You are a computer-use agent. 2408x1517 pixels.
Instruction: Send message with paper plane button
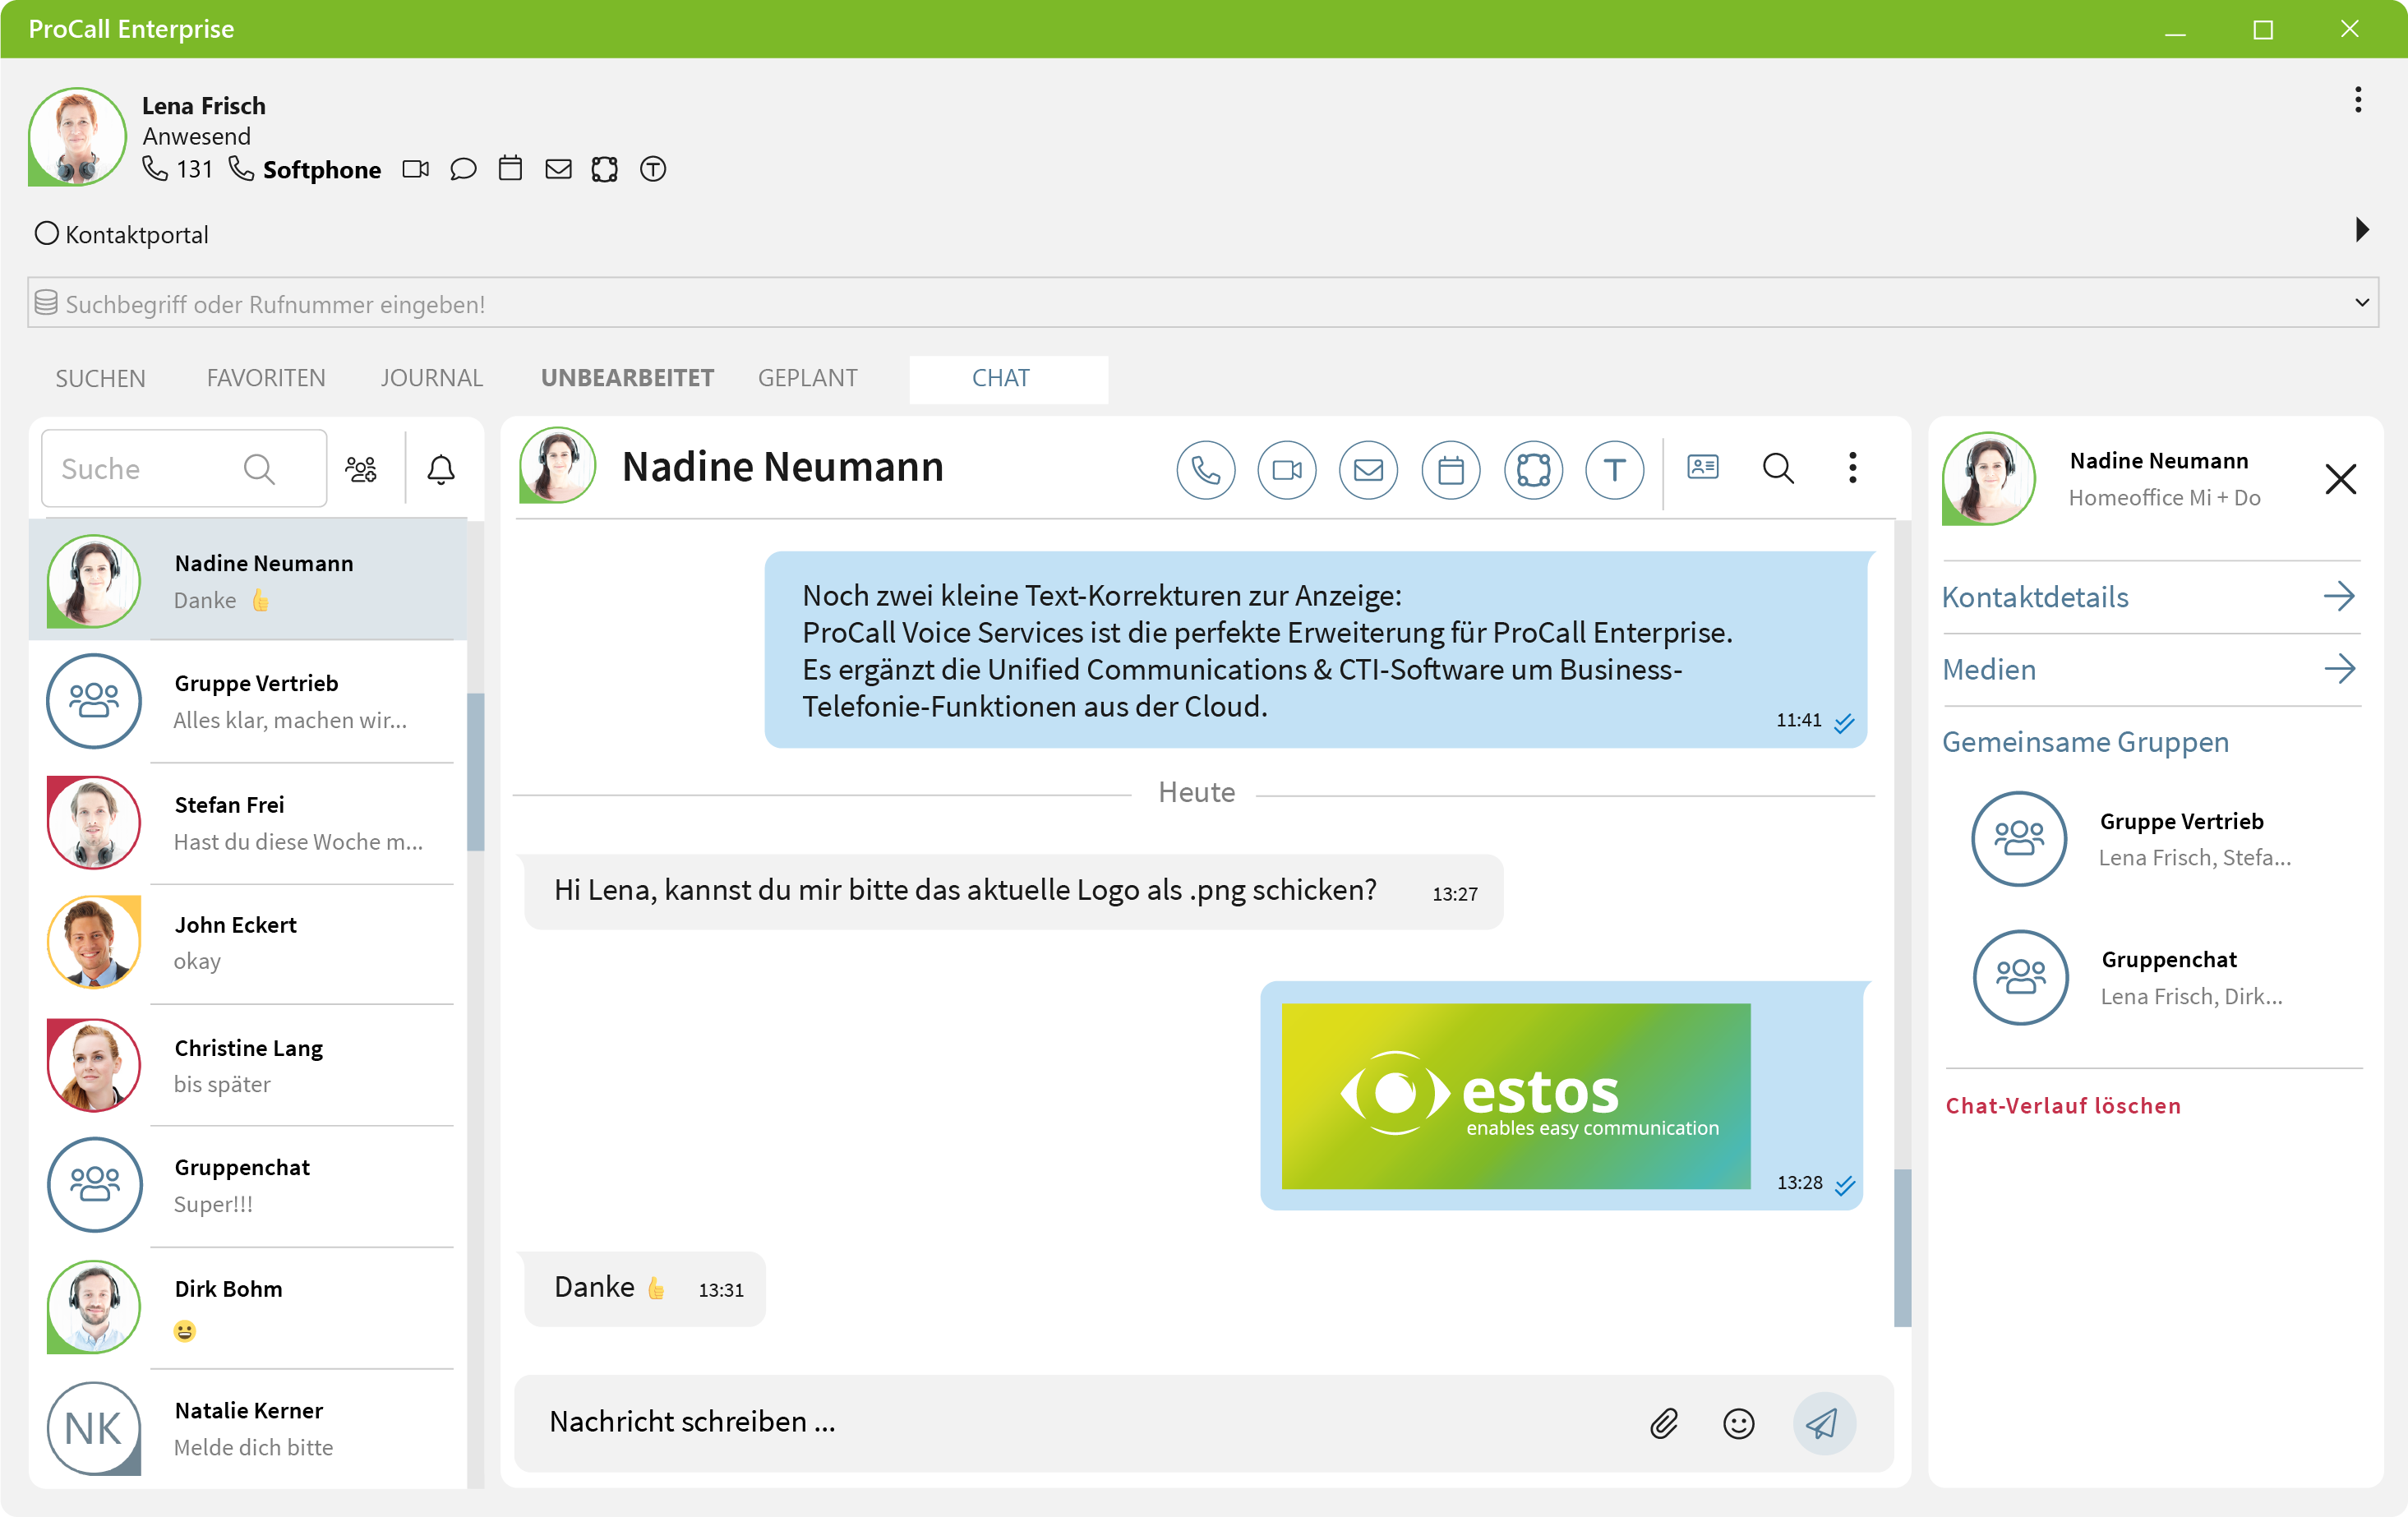click(x=1824, y=1423)
